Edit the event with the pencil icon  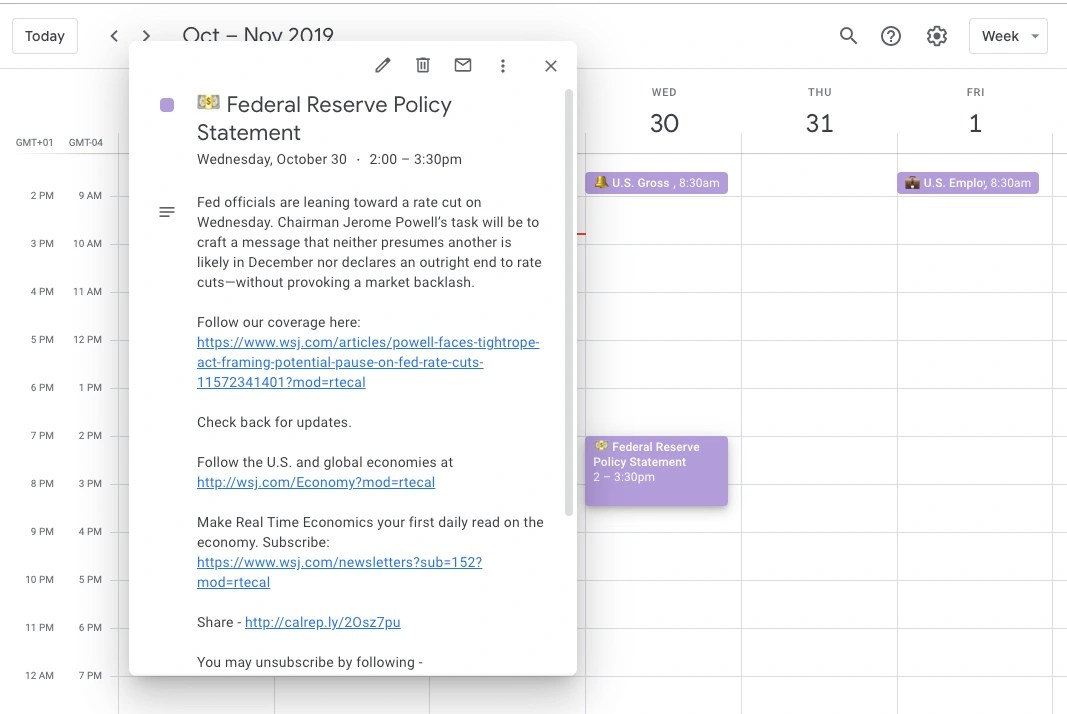click(383, 65)
